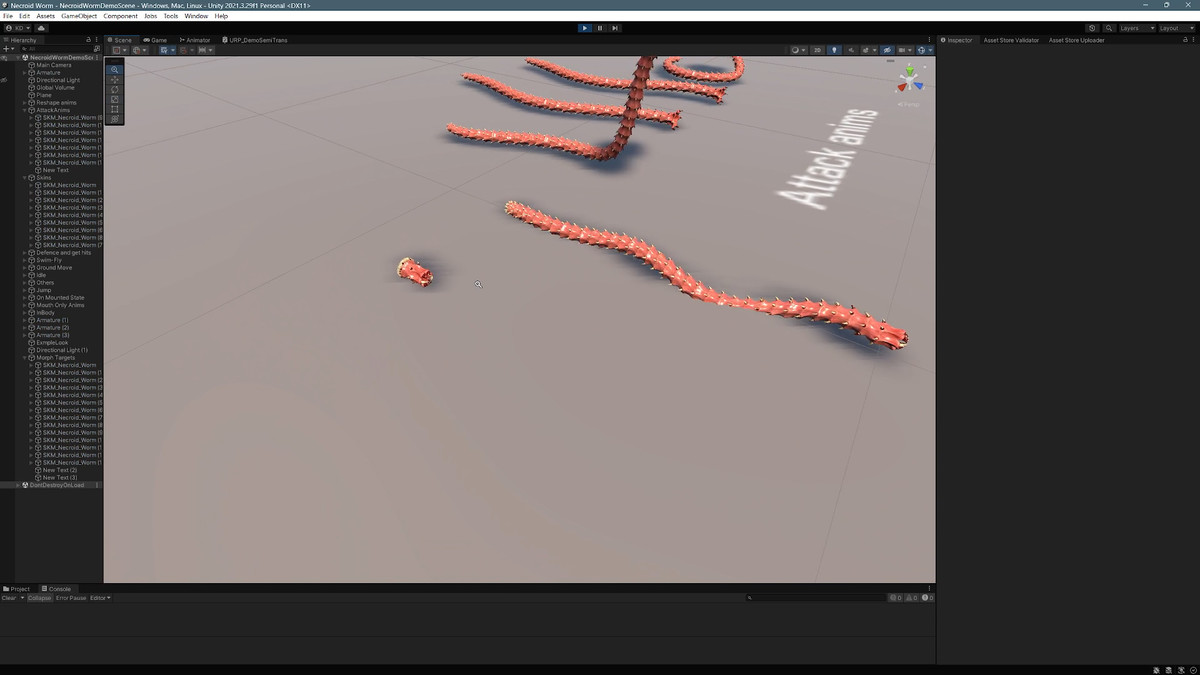Toggle scene lighting bulb
This screenshot has width=1200, height=675.
click(835, 50)
